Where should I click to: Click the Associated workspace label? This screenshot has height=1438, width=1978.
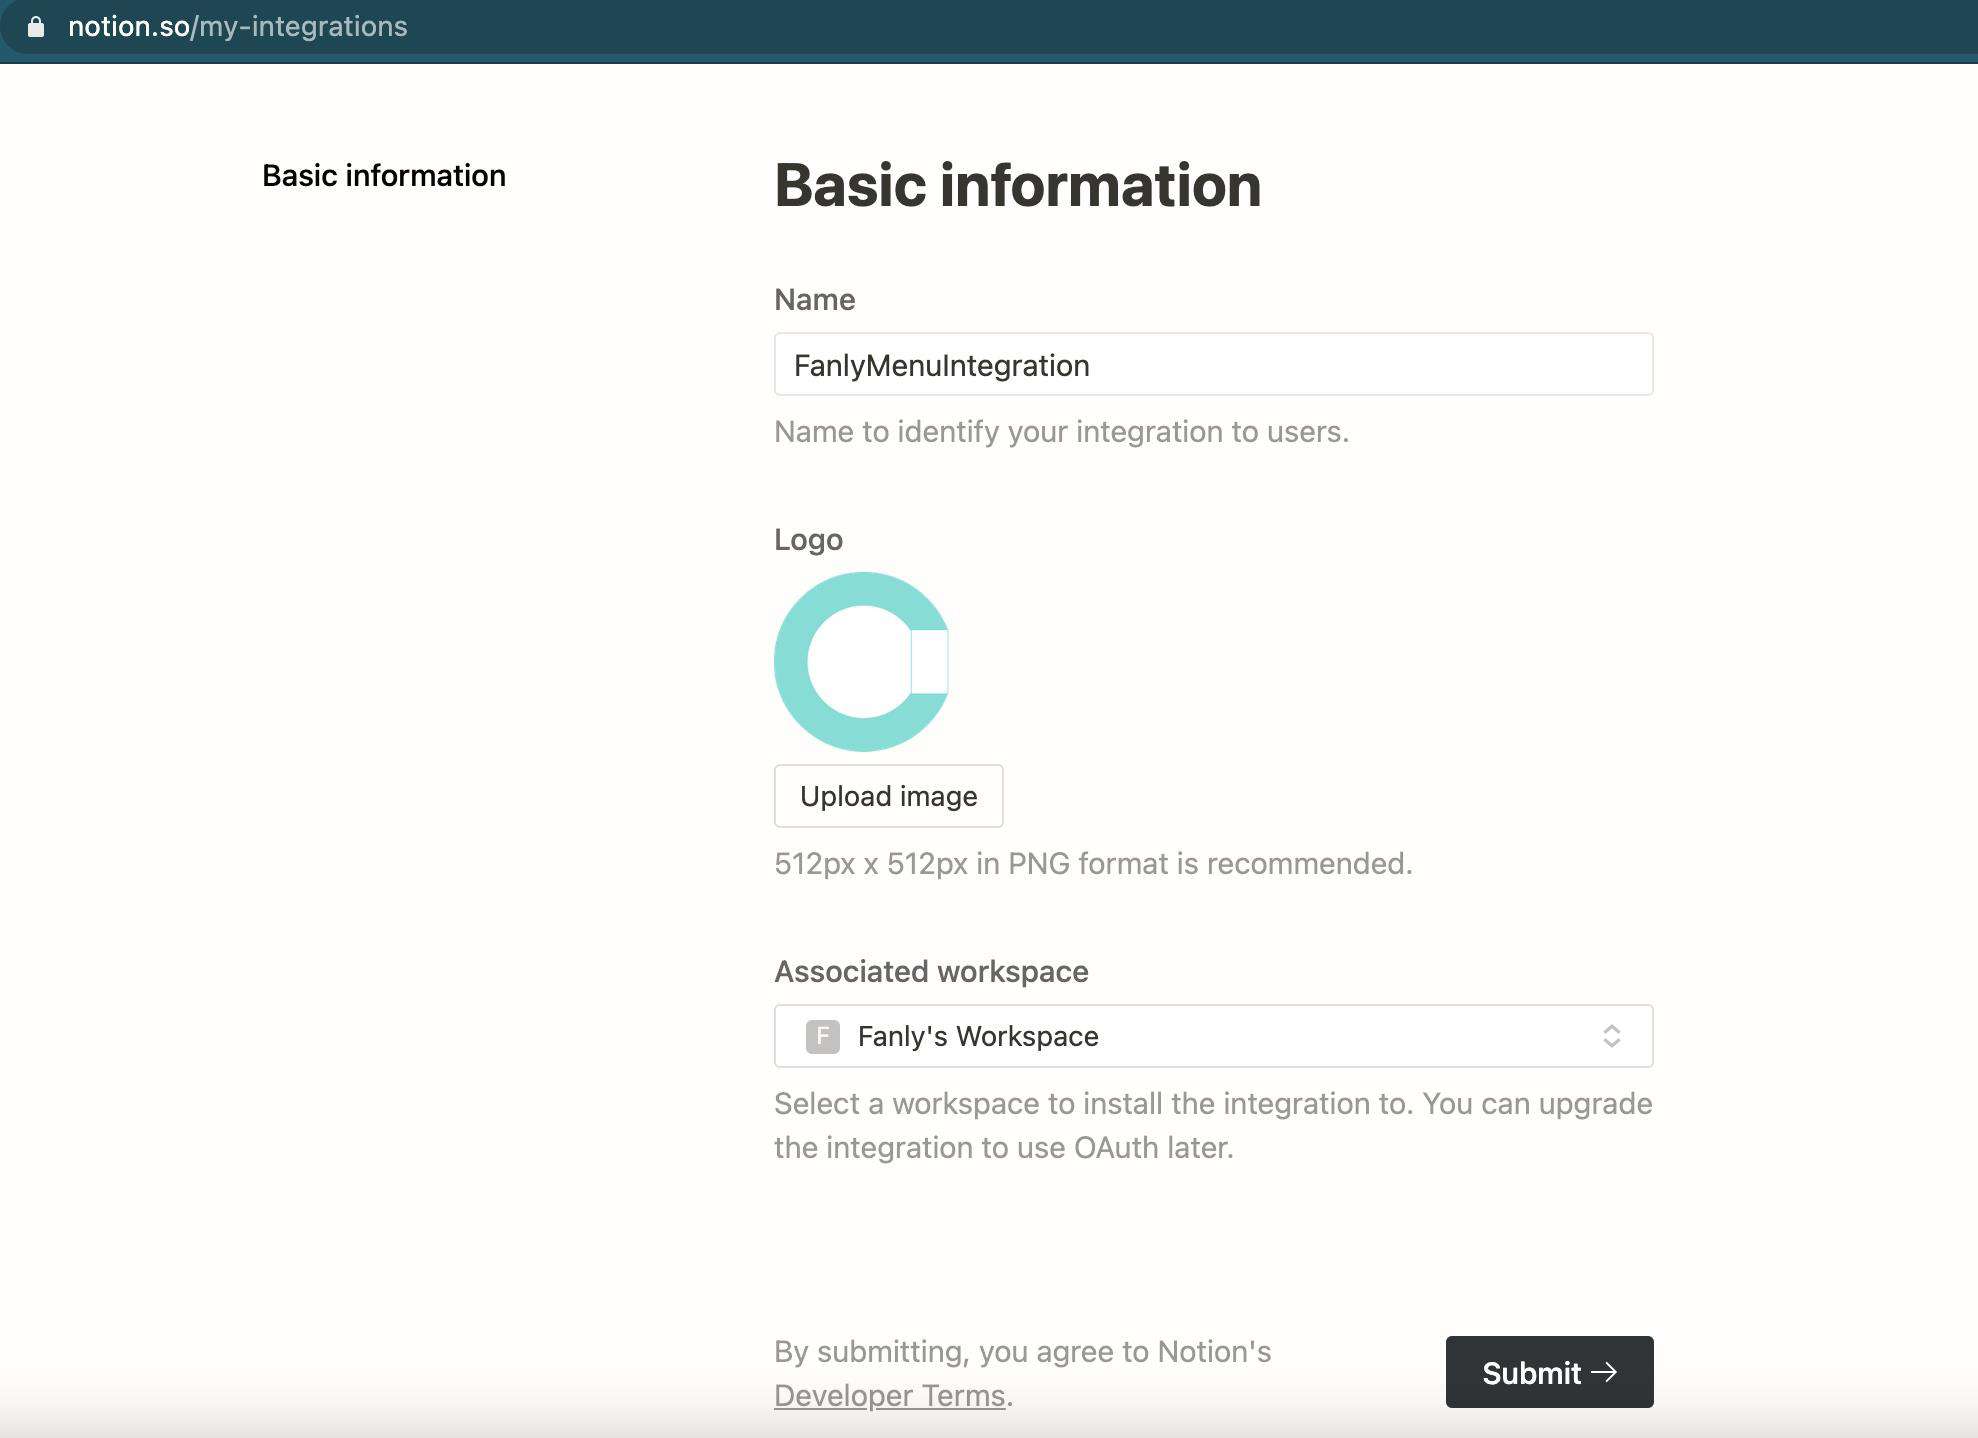(931, 972)
